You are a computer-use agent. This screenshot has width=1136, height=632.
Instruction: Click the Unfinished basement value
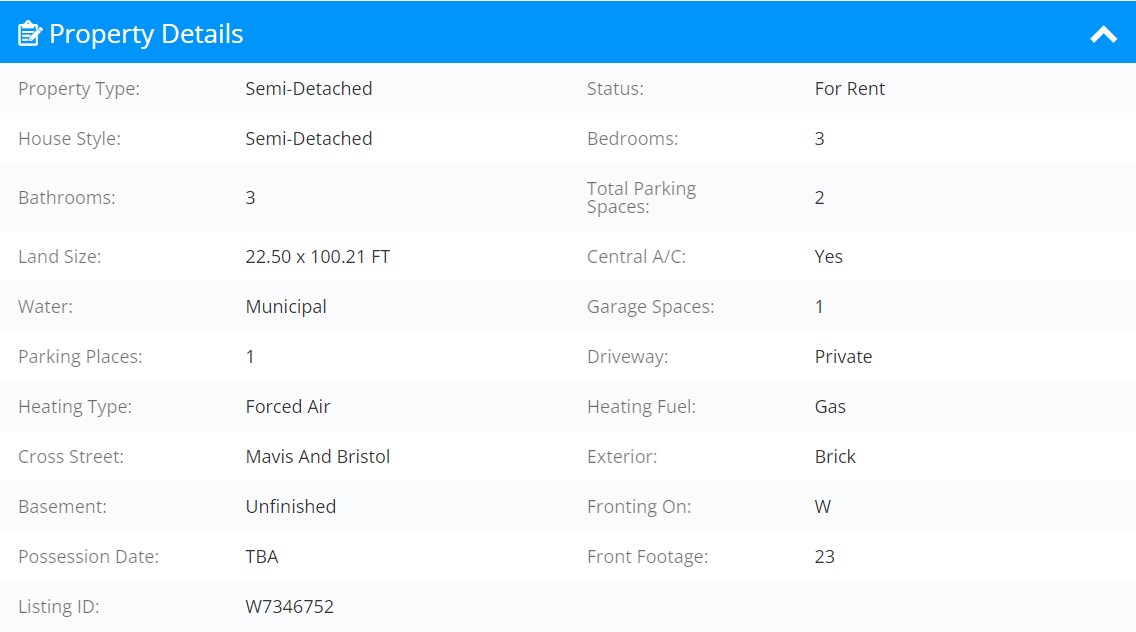pyautogui.click(x=291, y=507)
